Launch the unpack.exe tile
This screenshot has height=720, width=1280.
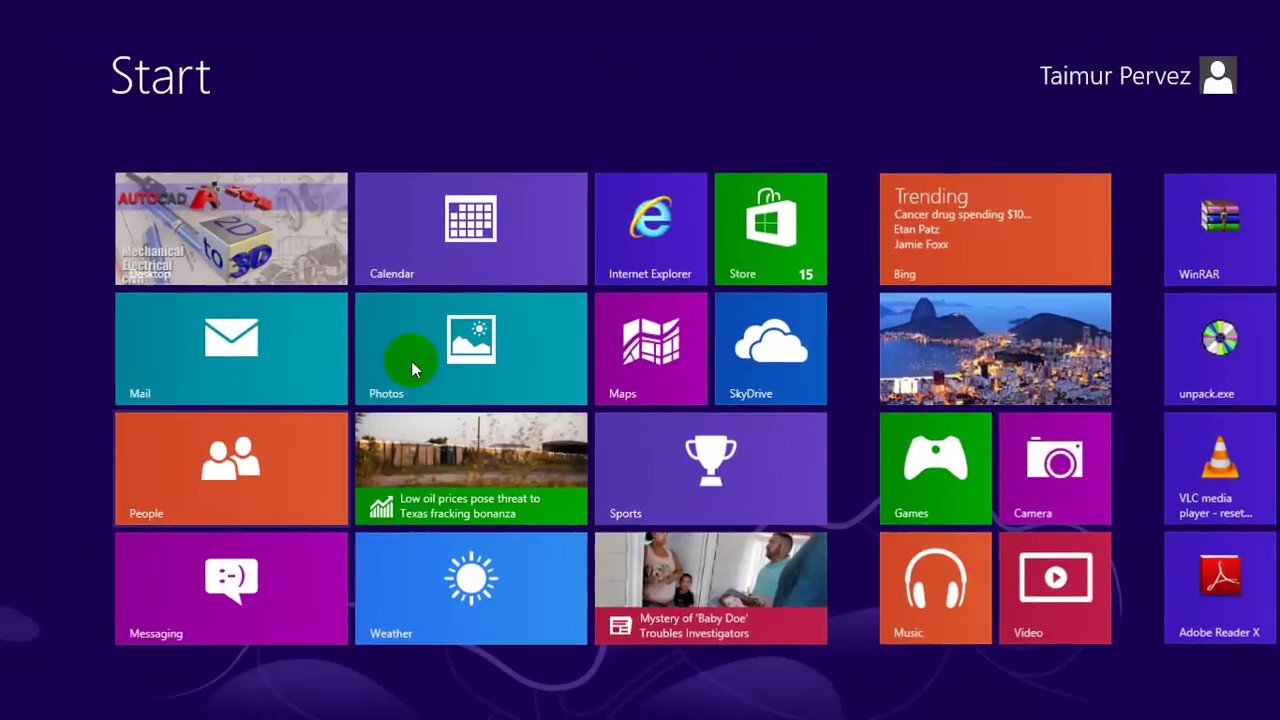pos(1220,349)
